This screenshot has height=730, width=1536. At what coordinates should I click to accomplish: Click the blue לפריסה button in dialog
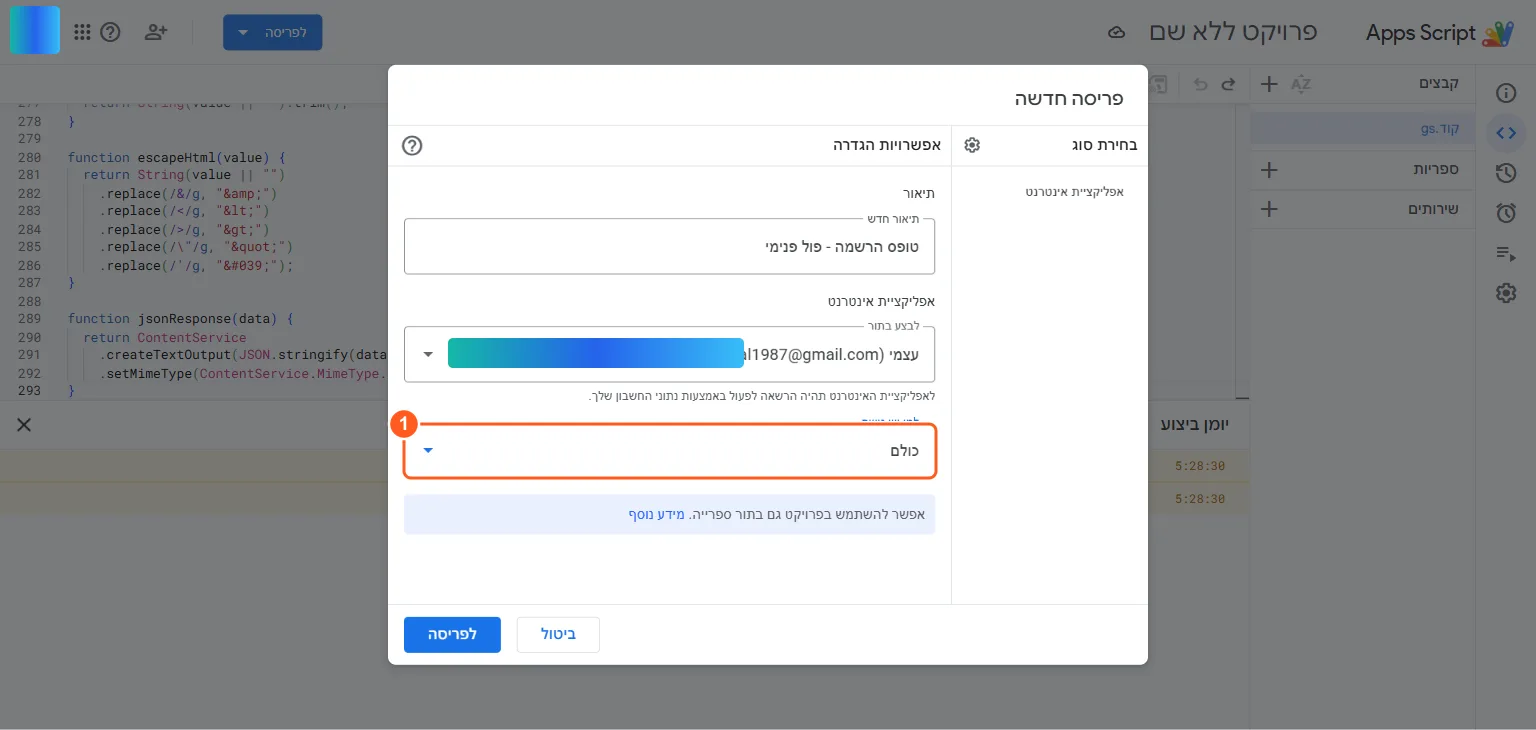click(x=452, y=634)
